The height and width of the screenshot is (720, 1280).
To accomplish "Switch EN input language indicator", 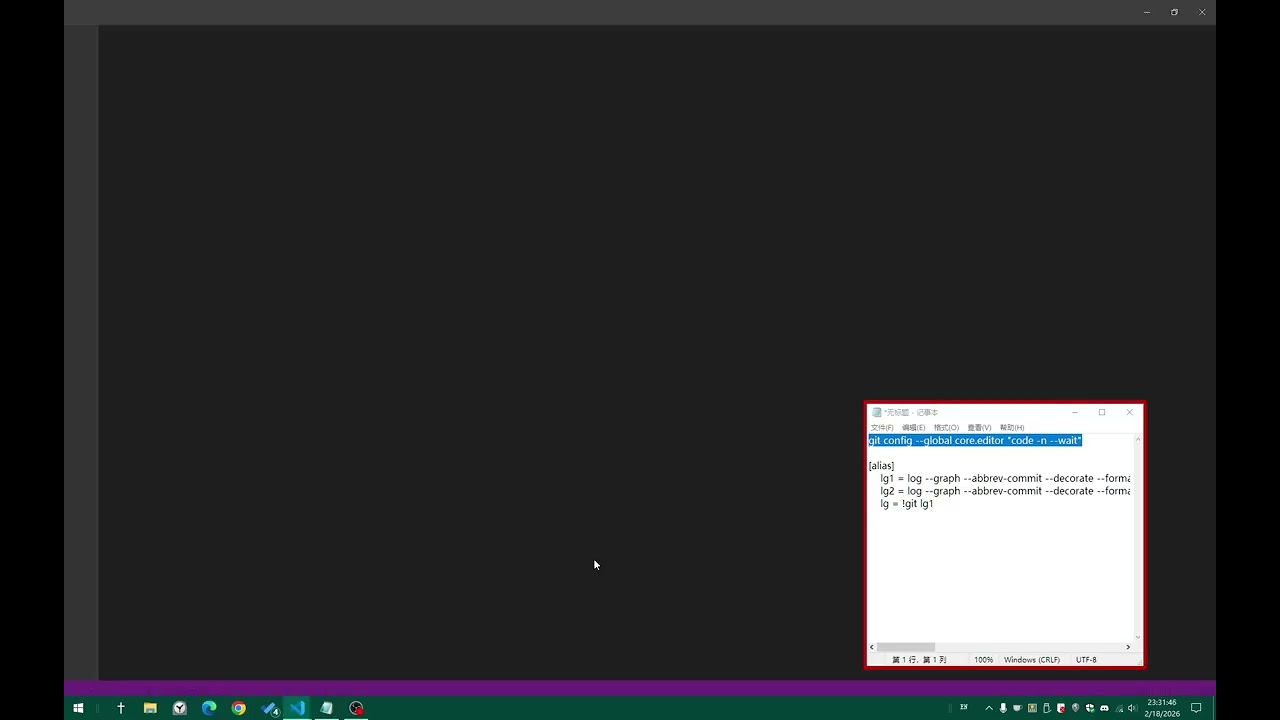I will click(964, 707).
